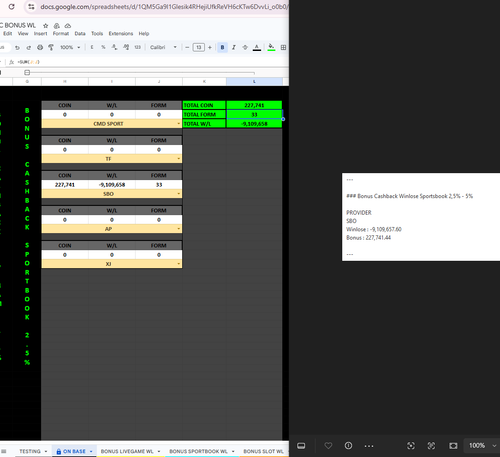Undo the last action

17,48
